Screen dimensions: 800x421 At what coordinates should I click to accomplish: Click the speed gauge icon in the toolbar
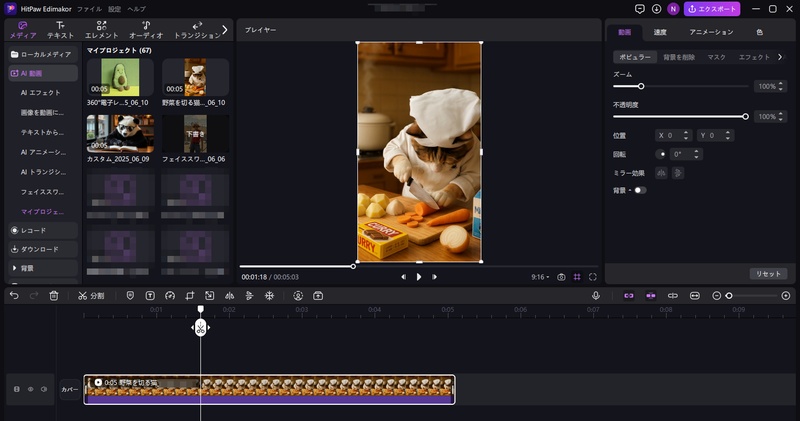click(x=170, y=296)
